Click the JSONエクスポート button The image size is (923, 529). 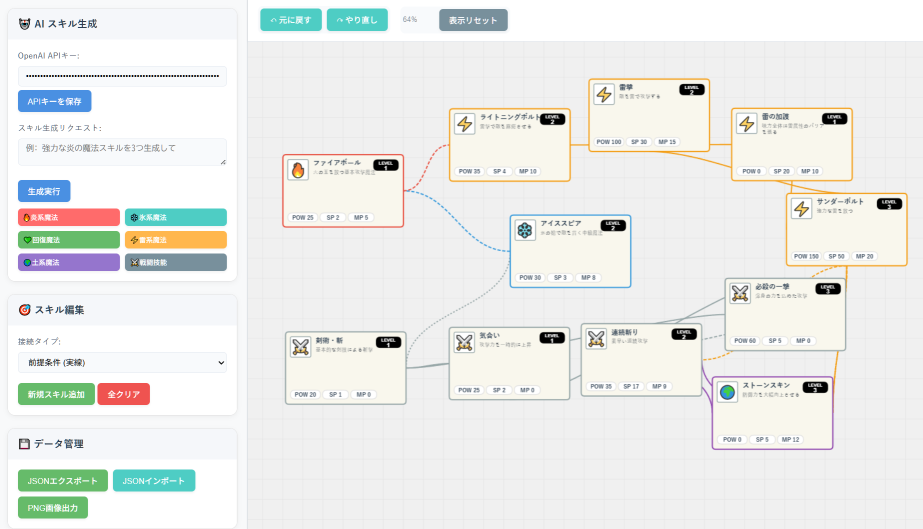62,481
